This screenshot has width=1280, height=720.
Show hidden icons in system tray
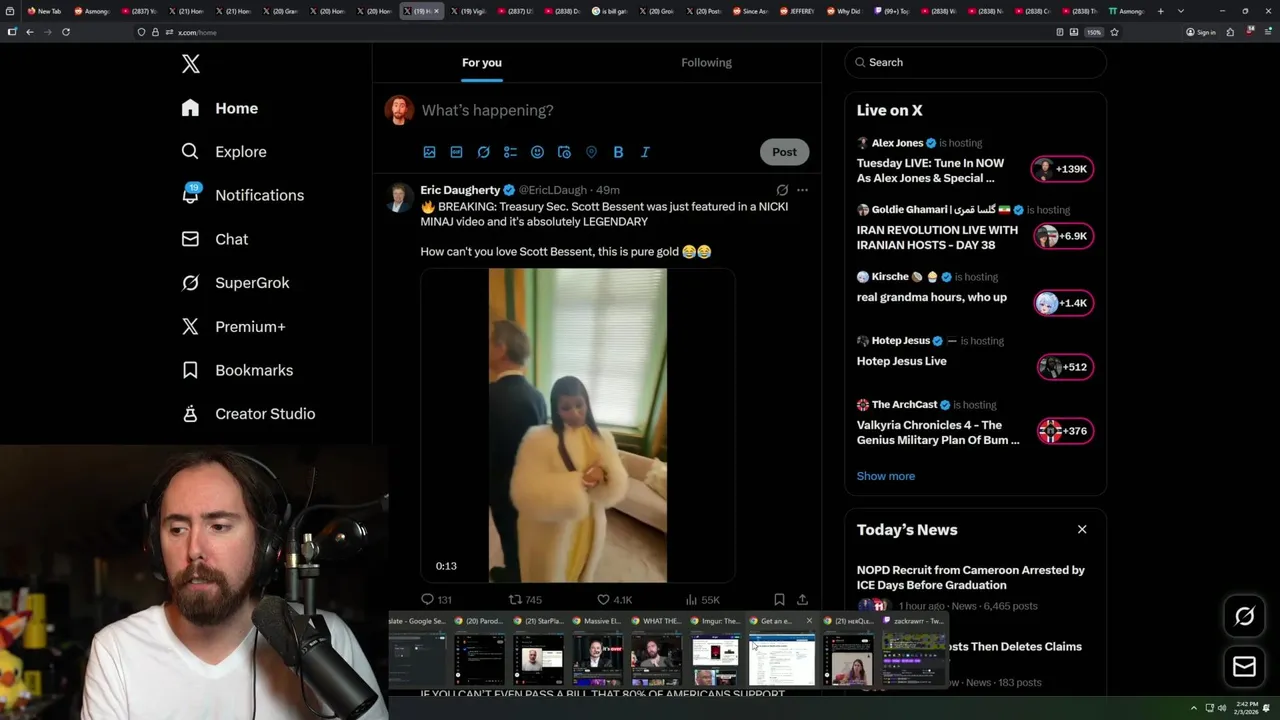coord(1194,708)
